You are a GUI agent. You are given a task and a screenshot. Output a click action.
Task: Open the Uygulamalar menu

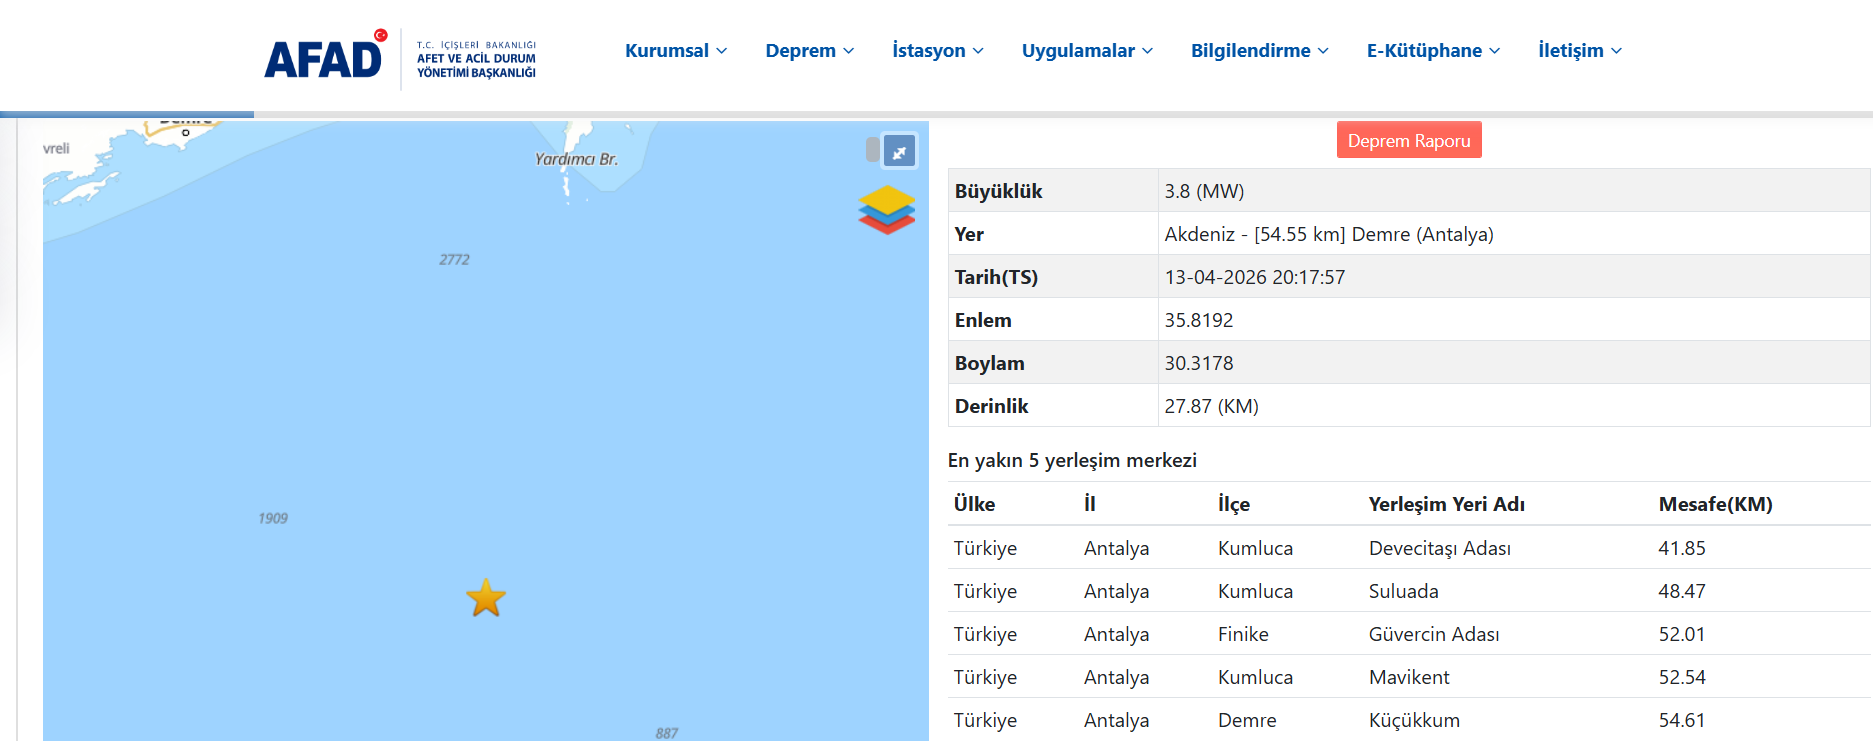tap(1087, 51)
